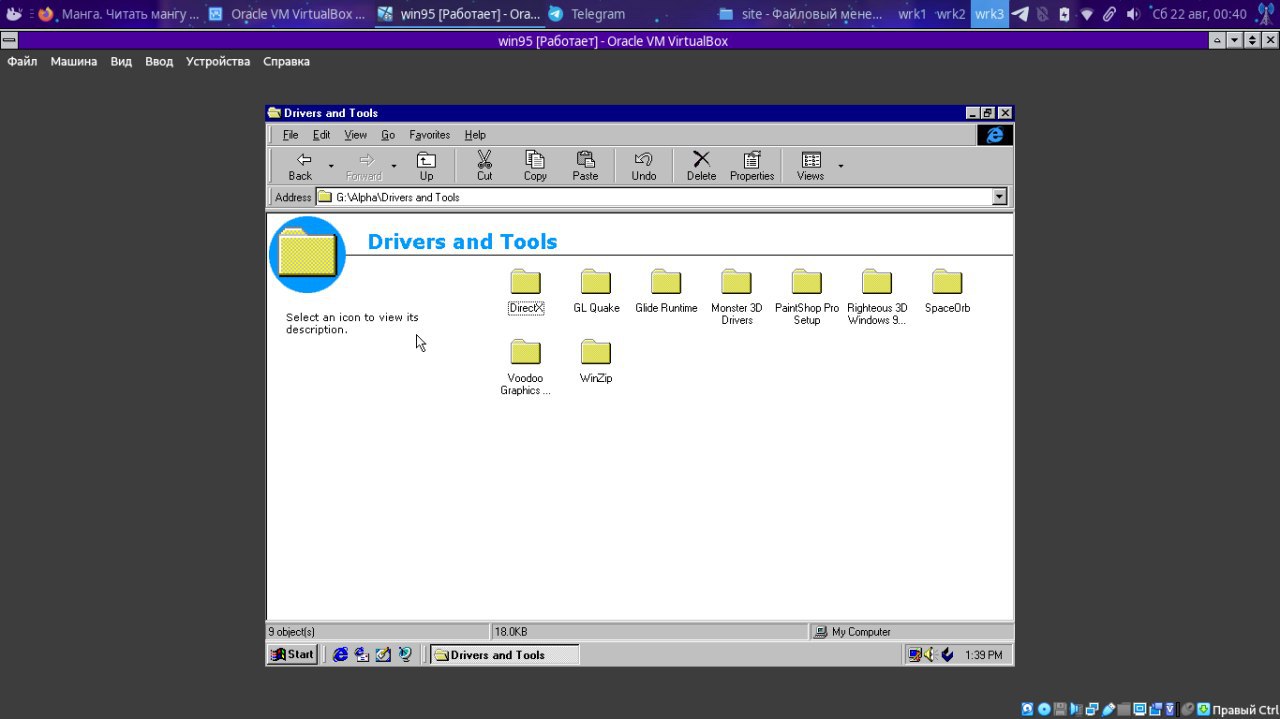Screen dimensions: 1280x719
Task: Open the Address bar dropdown
Action: pos(999,197)
